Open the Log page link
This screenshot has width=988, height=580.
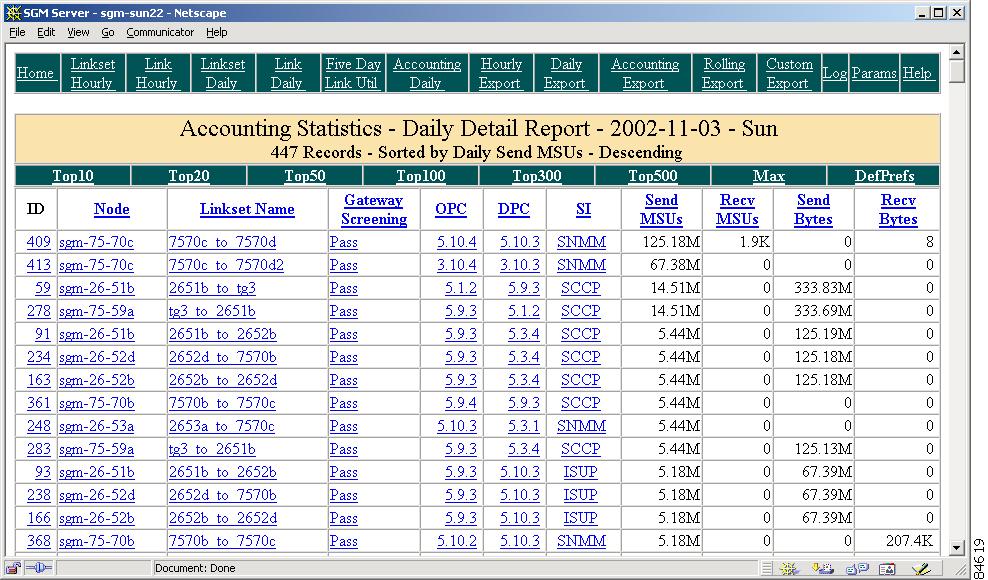tap(835, 73)
